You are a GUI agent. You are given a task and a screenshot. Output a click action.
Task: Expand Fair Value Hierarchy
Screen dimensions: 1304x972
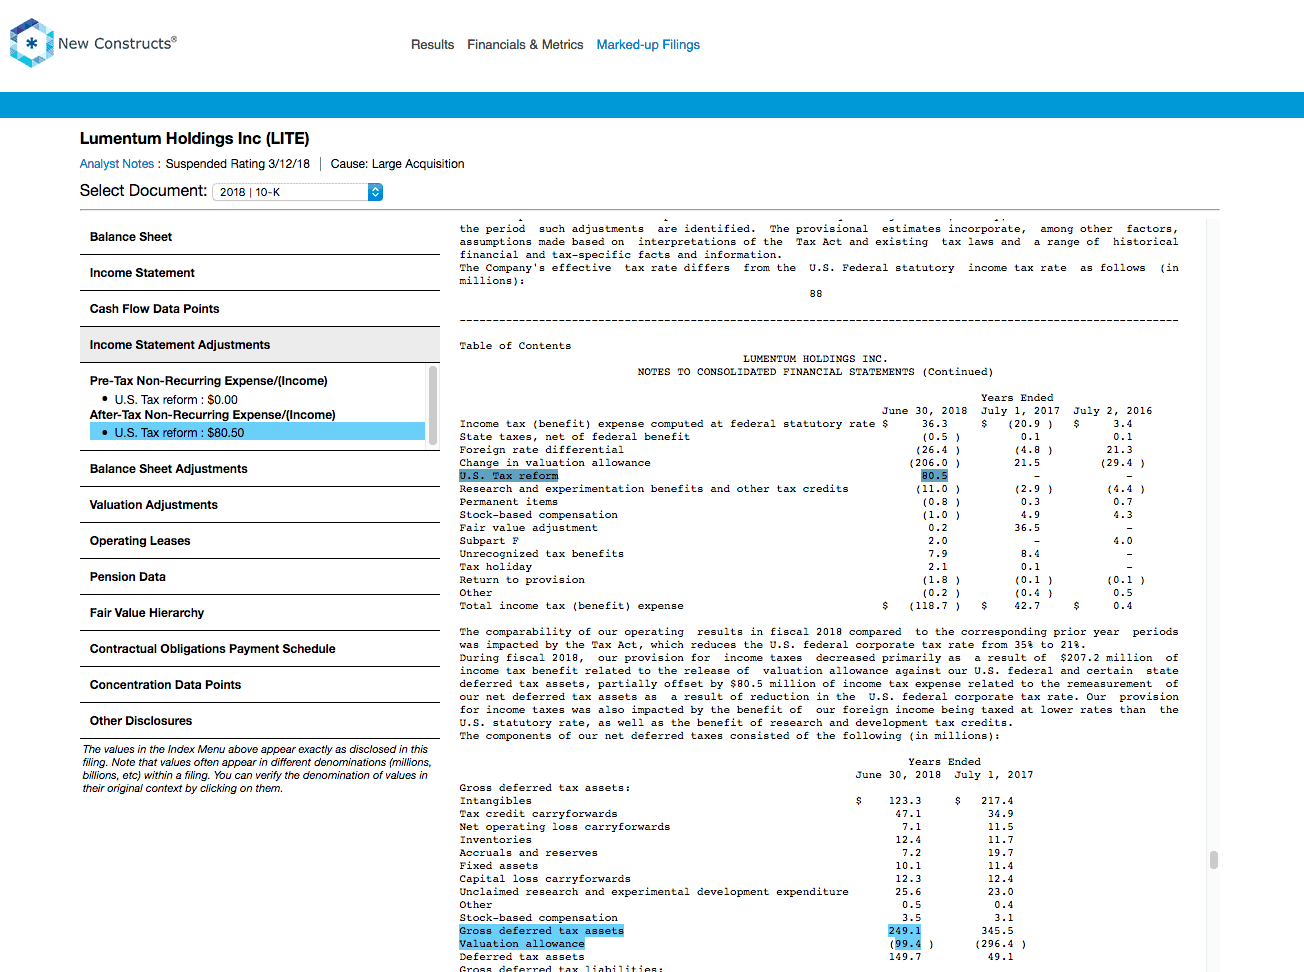click(260, 613)
